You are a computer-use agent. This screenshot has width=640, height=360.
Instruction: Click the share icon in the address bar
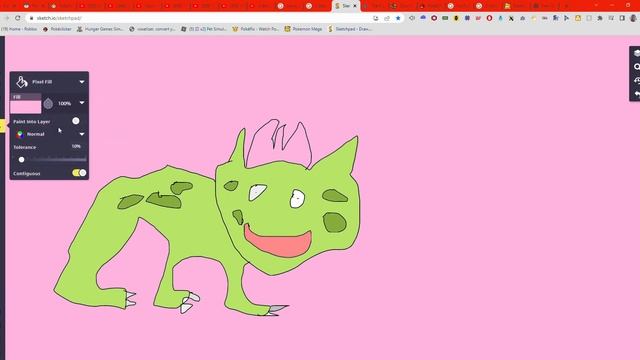pyautogui.click(x=387, y=18)
